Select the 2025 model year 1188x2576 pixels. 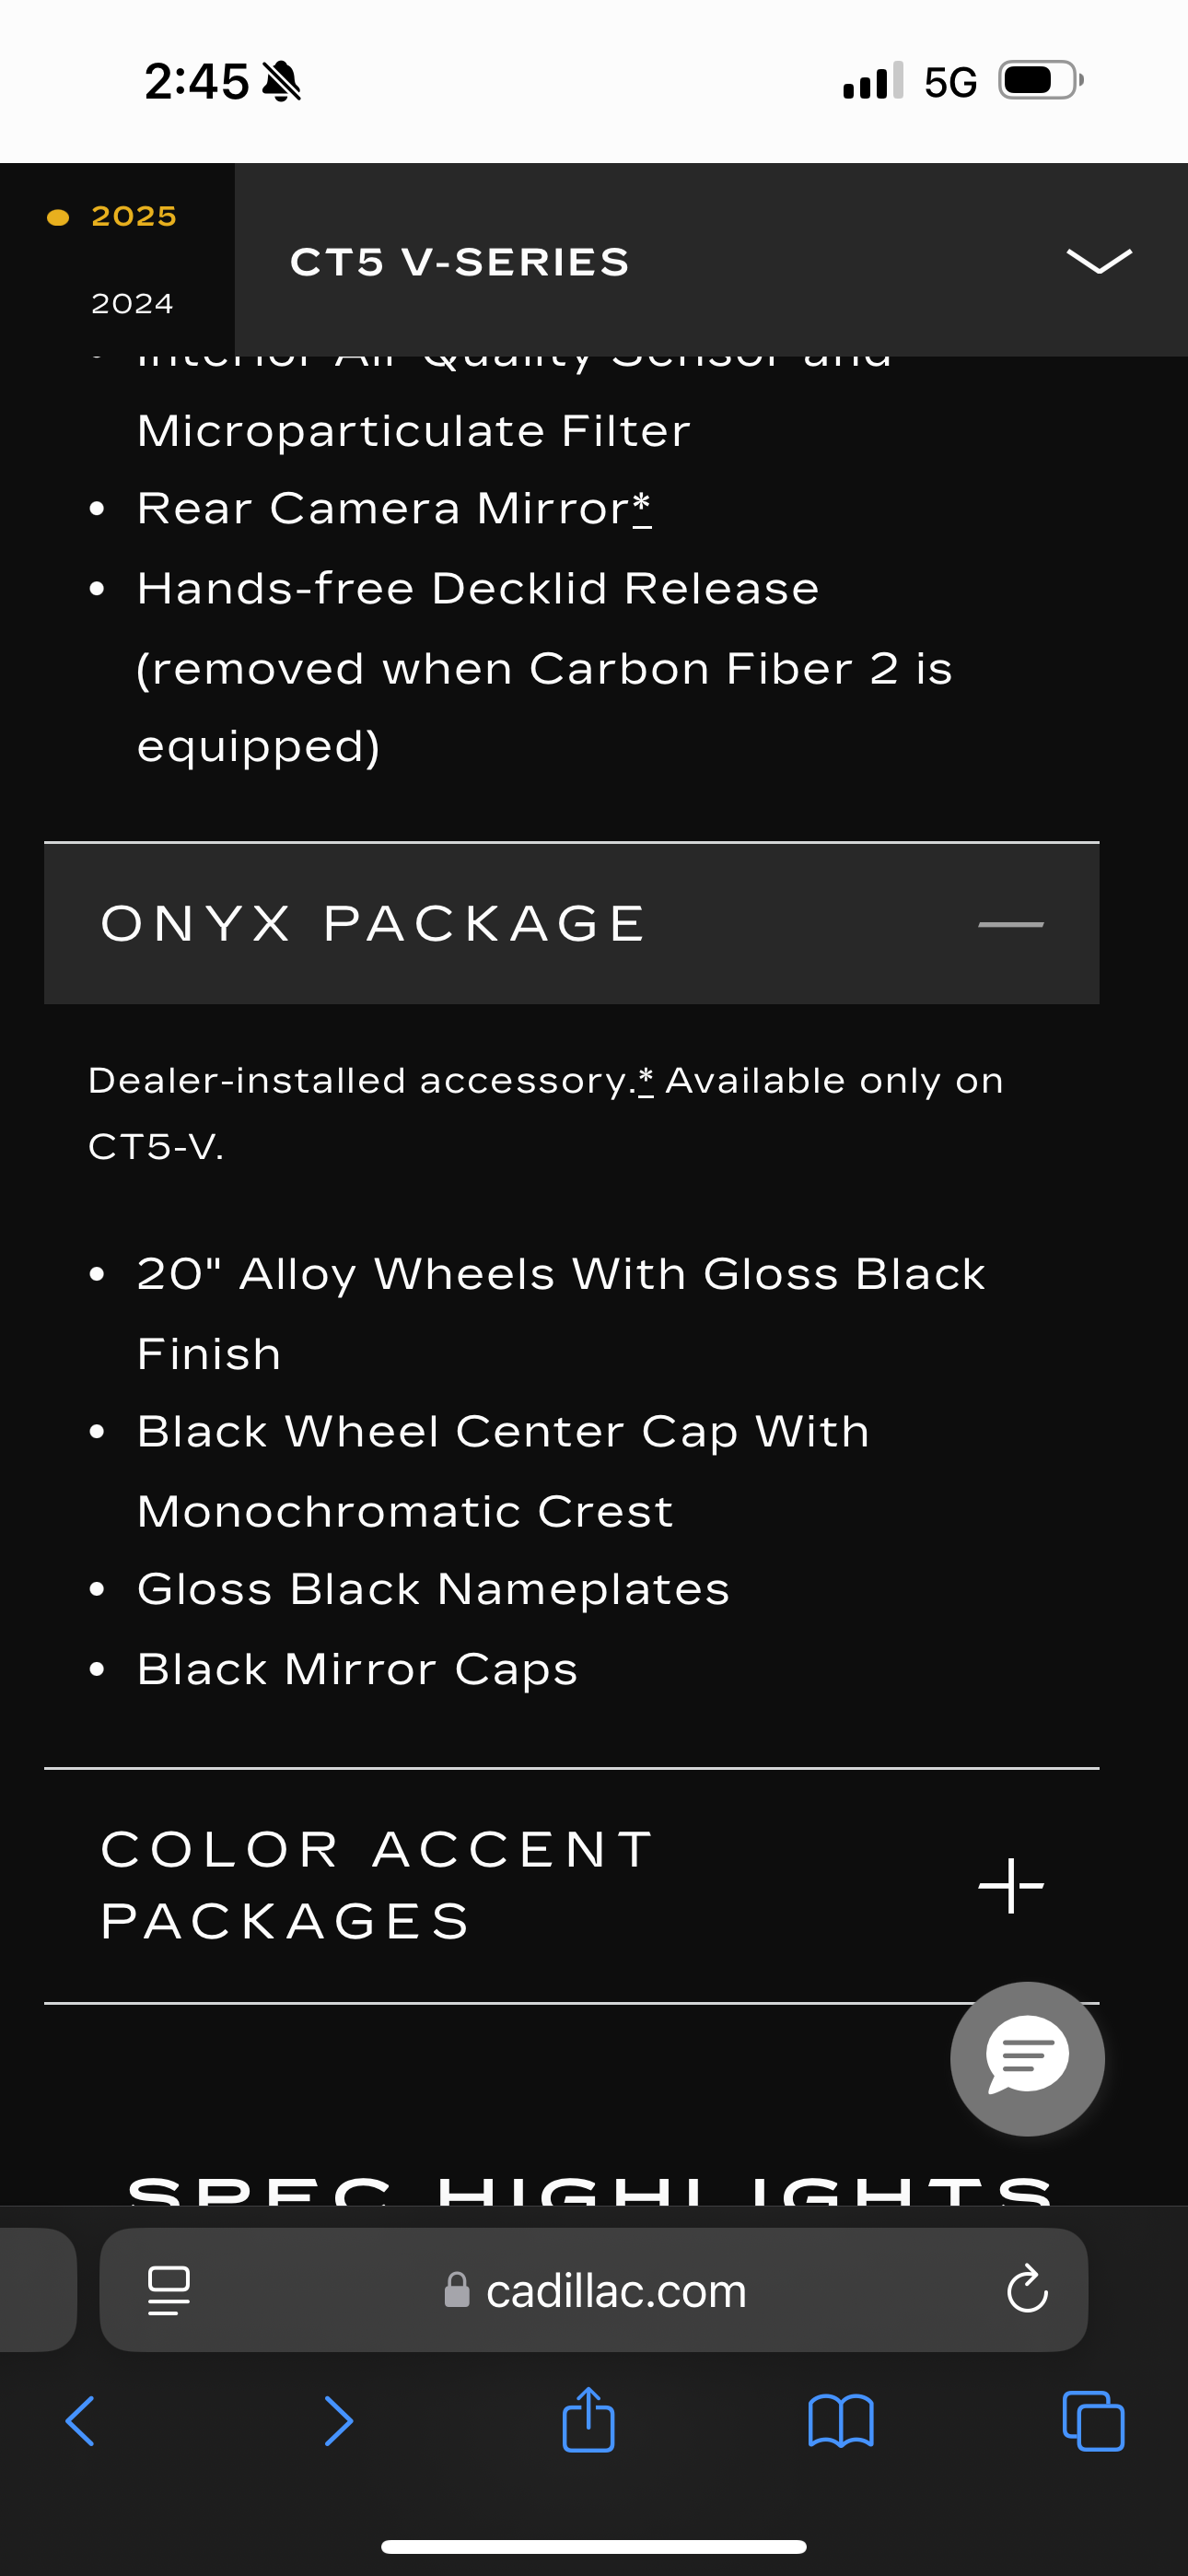tap(133, 216)
